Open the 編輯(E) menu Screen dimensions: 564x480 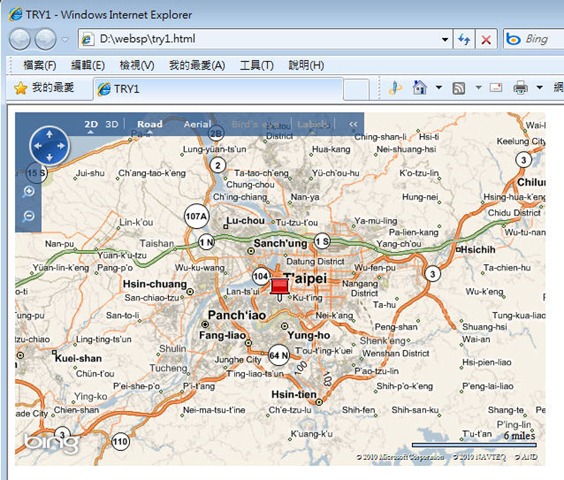pyautogui.click(x=88, y=65)
